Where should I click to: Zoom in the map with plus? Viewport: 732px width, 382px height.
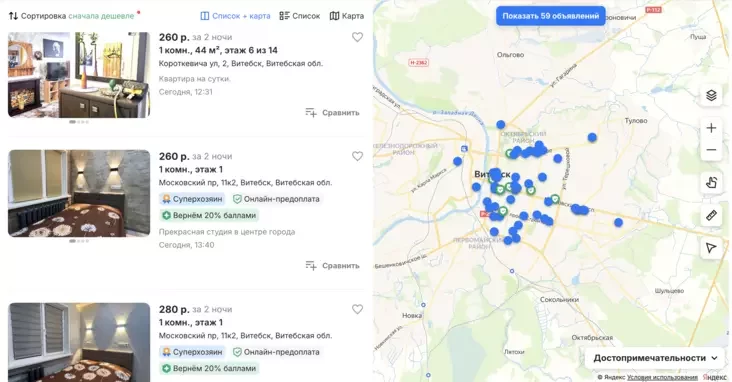(x=711, y=128)
